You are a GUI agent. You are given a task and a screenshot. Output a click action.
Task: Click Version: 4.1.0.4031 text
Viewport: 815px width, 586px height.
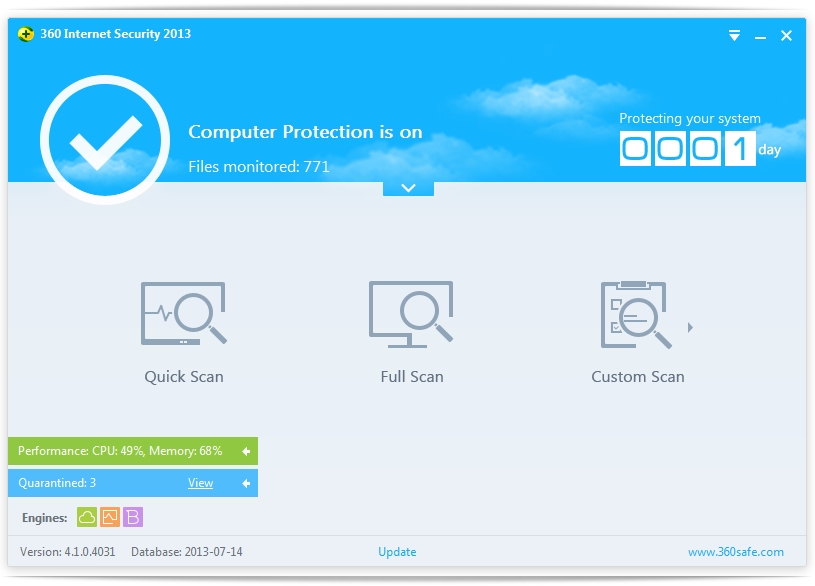(x=68, y=552)
